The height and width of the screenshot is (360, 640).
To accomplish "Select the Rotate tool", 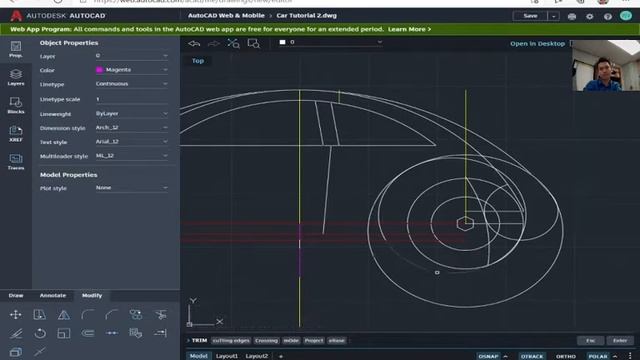I will point(40,333).
